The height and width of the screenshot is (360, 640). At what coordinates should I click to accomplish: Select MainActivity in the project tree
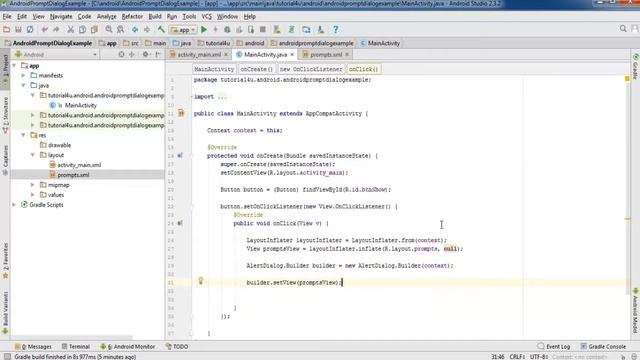[x=80, y=105]
